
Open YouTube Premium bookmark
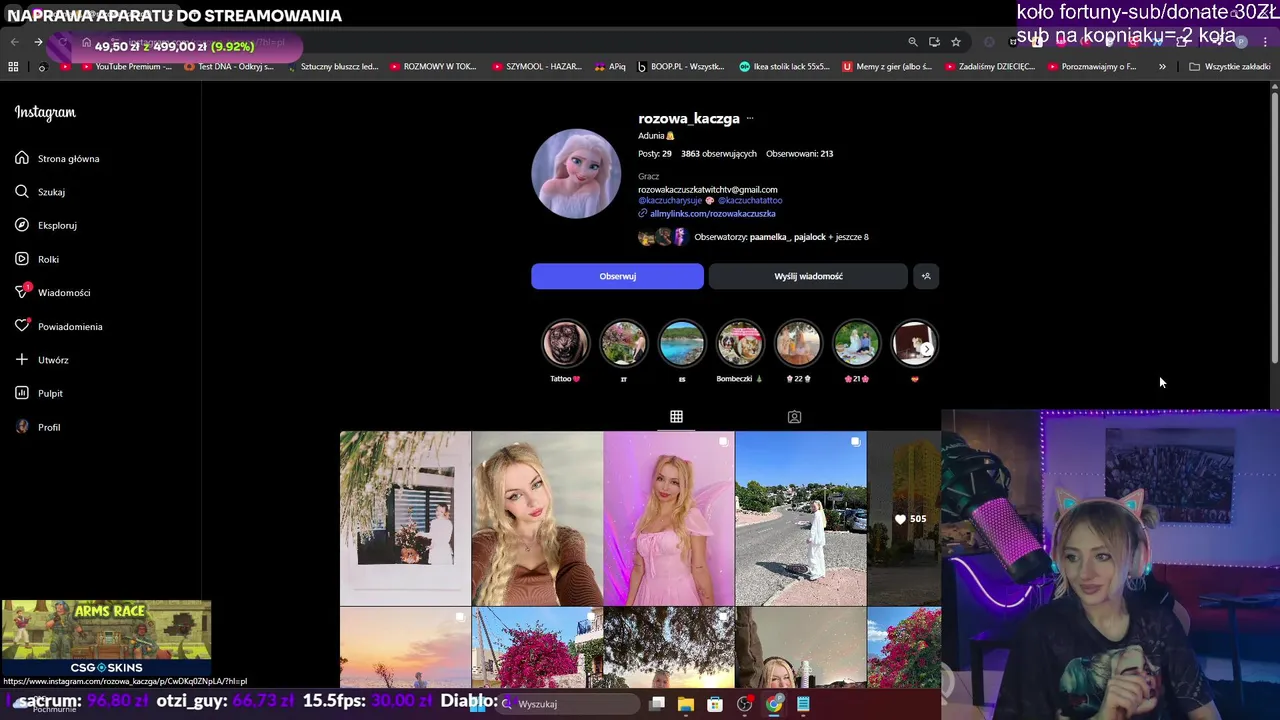click(125, 67)
